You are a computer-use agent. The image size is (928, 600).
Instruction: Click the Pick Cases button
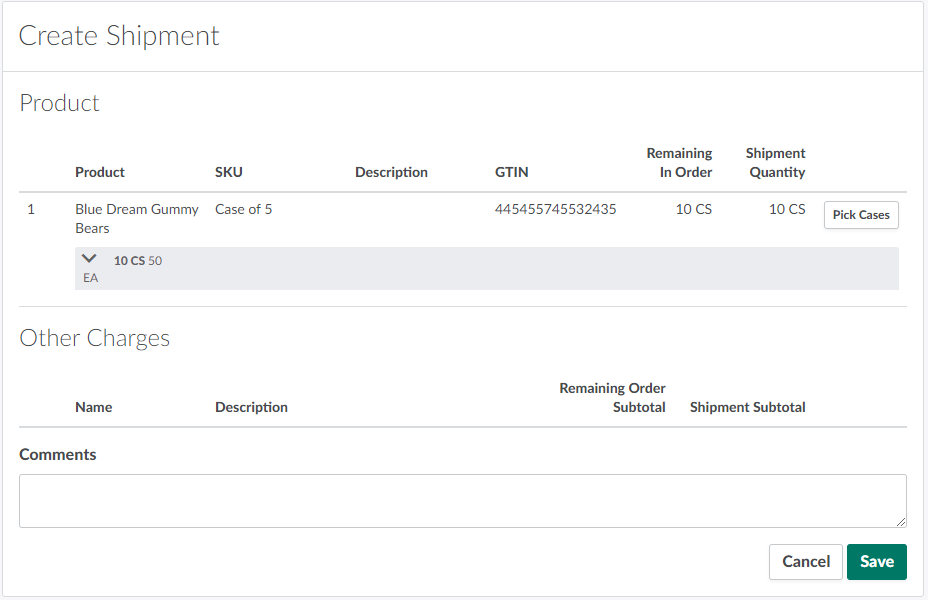[861, 215]
